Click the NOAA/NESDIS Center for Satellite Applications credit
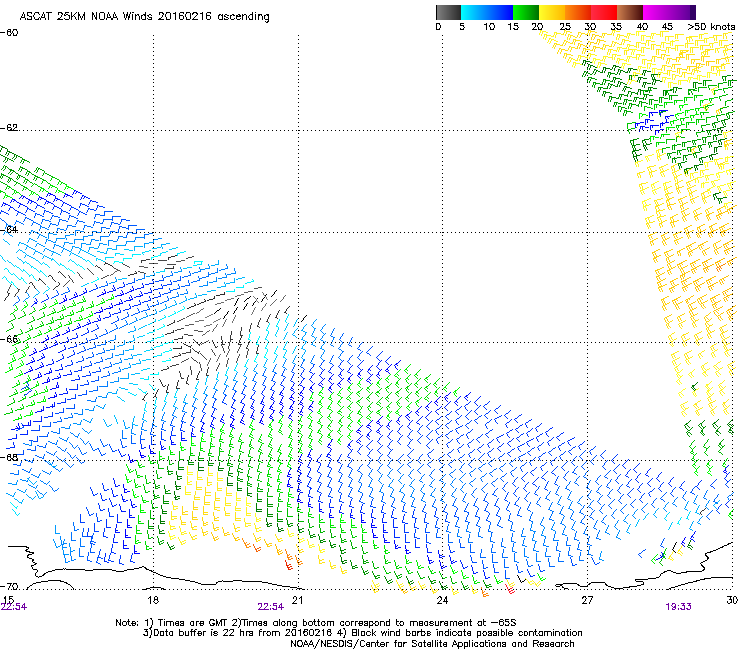This screenshot has width=740, height=650. click(x=432, y=644)
